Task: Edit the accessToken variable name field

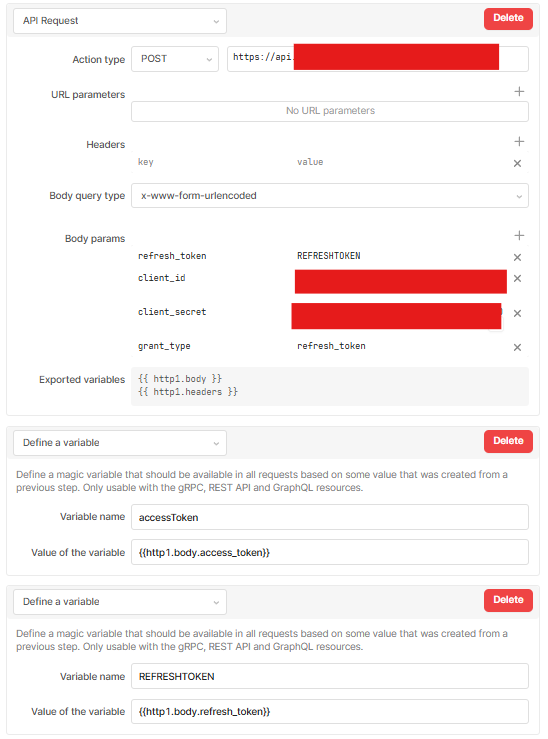Action: pos(330,517)
